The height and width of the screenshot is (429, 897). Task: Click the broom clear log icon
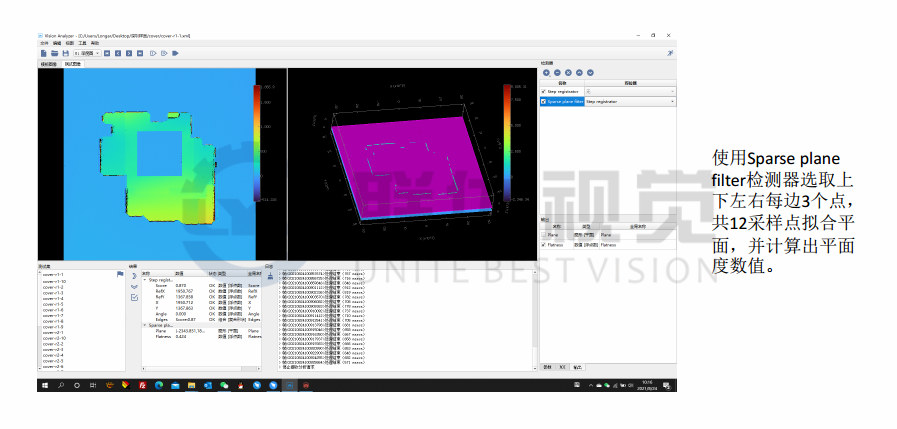(x=269, y=276)
